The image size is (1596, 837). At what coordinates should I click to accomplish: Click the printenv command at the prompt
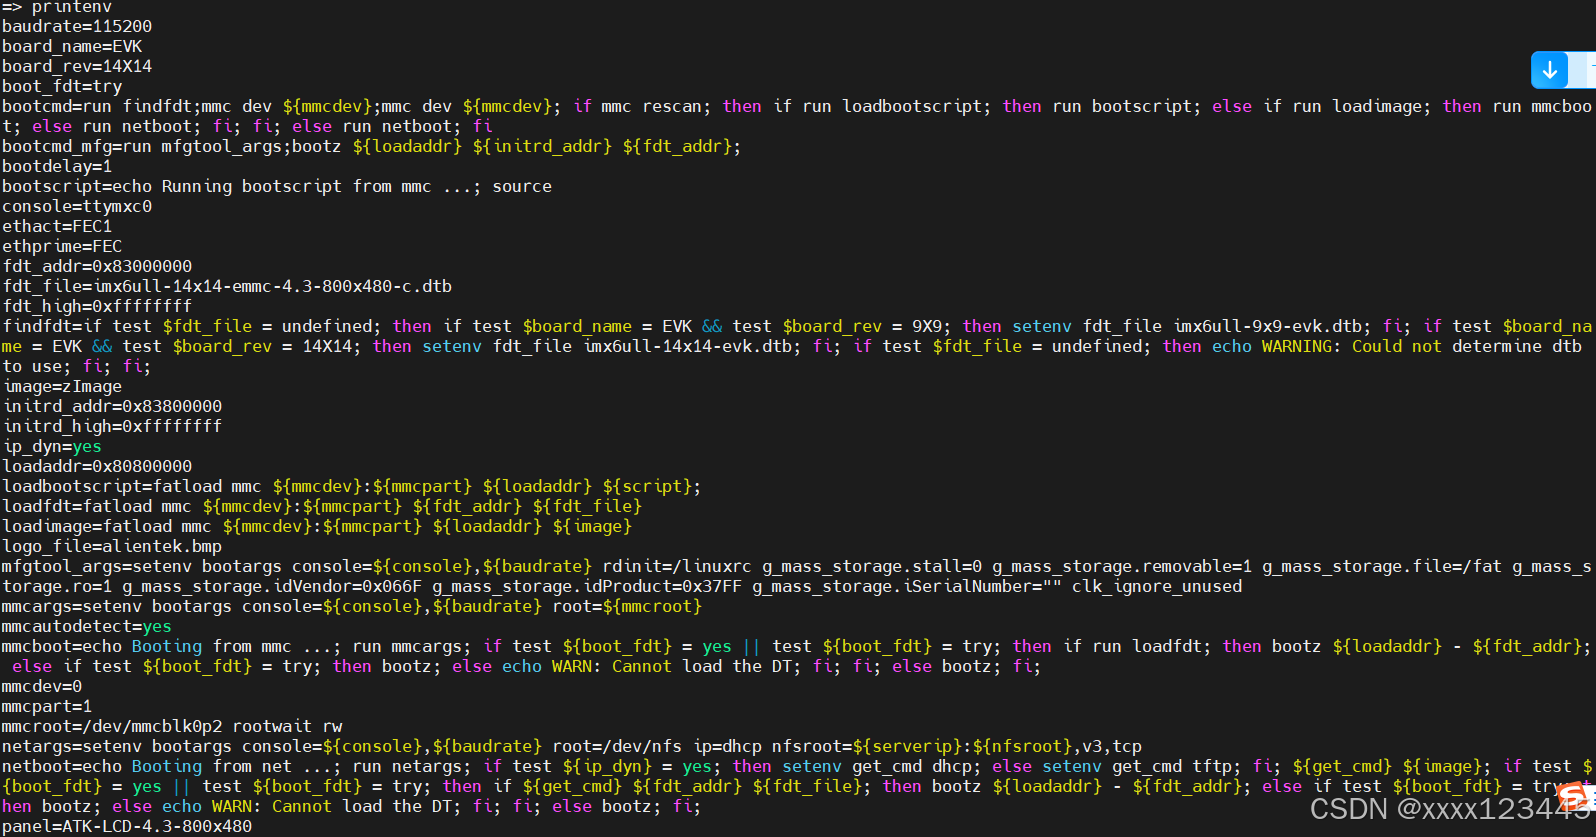tap(72, 7)
